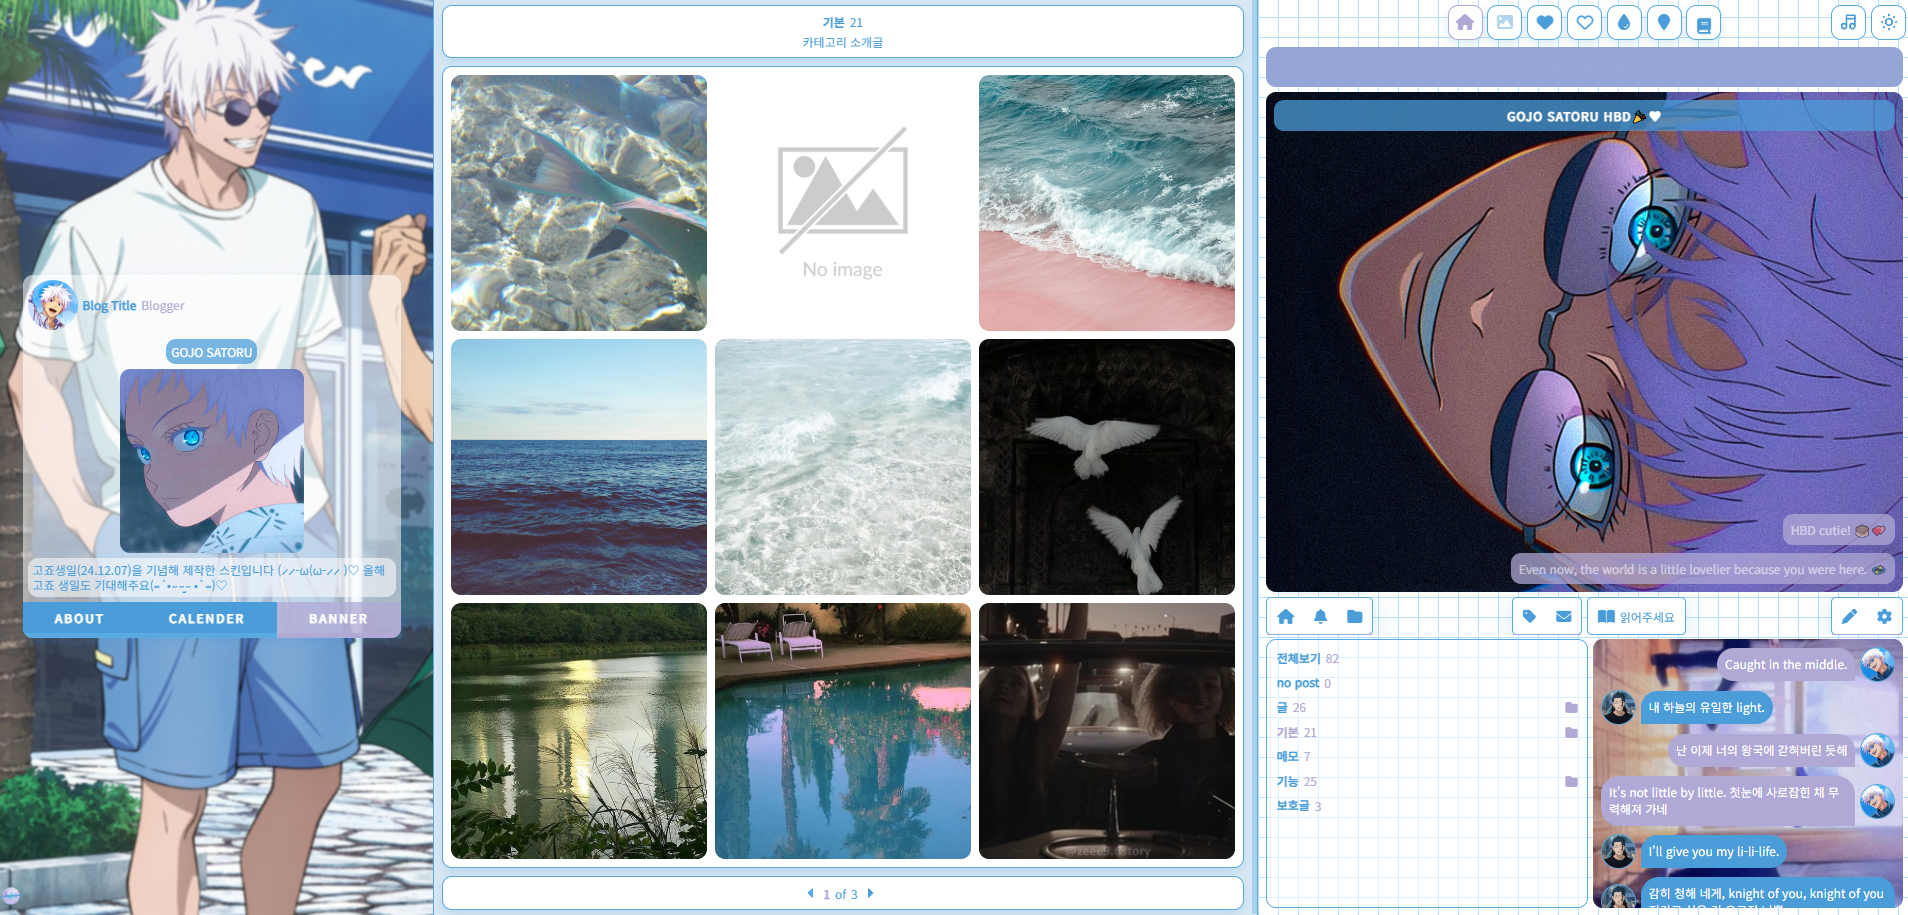The height and width of the screenshot is (915, 1908).
Task: Click the Even now, the world caption
Action: (1702, 569)
